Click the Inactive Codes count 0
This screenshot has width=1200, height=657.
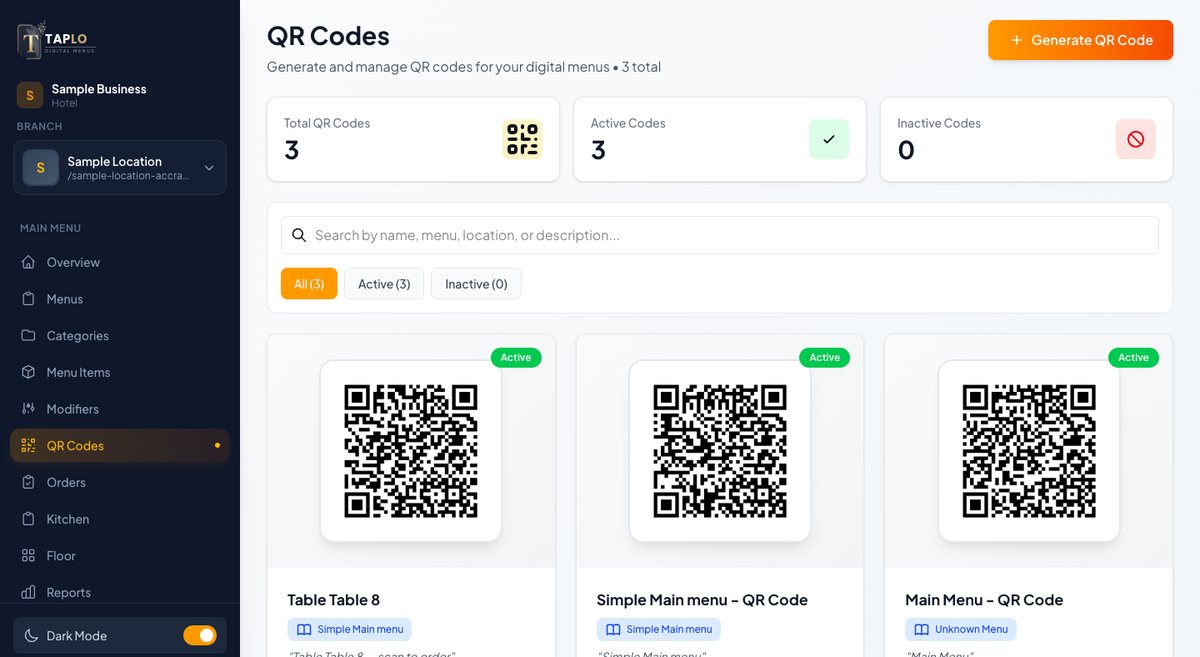[x=906, y=150]
